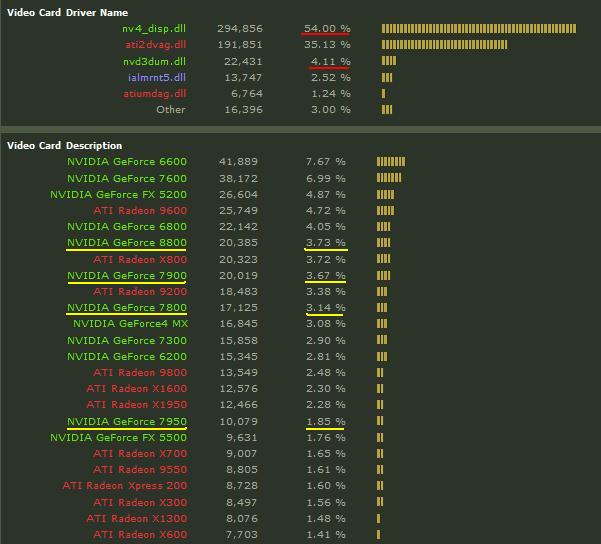The height and width of the screenshot is (544, 601).
Task: Select ATI Radeon X600 entry
Action: point(140,535)
